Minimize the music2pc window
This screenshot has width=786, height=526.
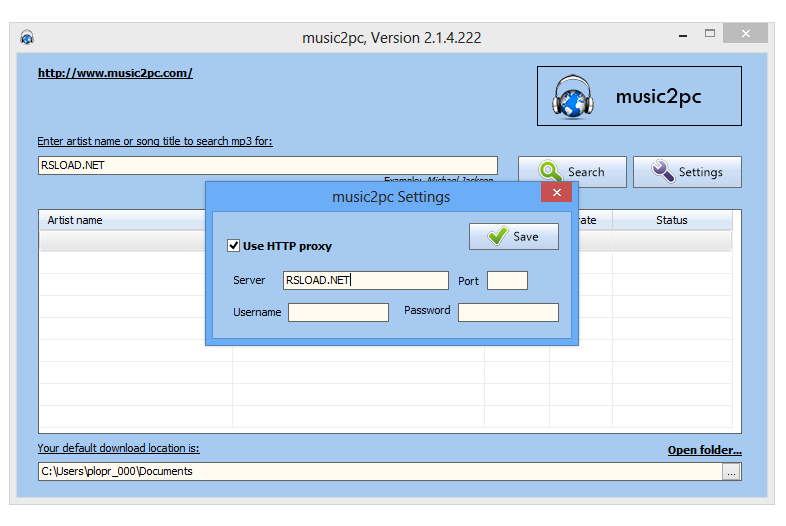tap(683, 35)
